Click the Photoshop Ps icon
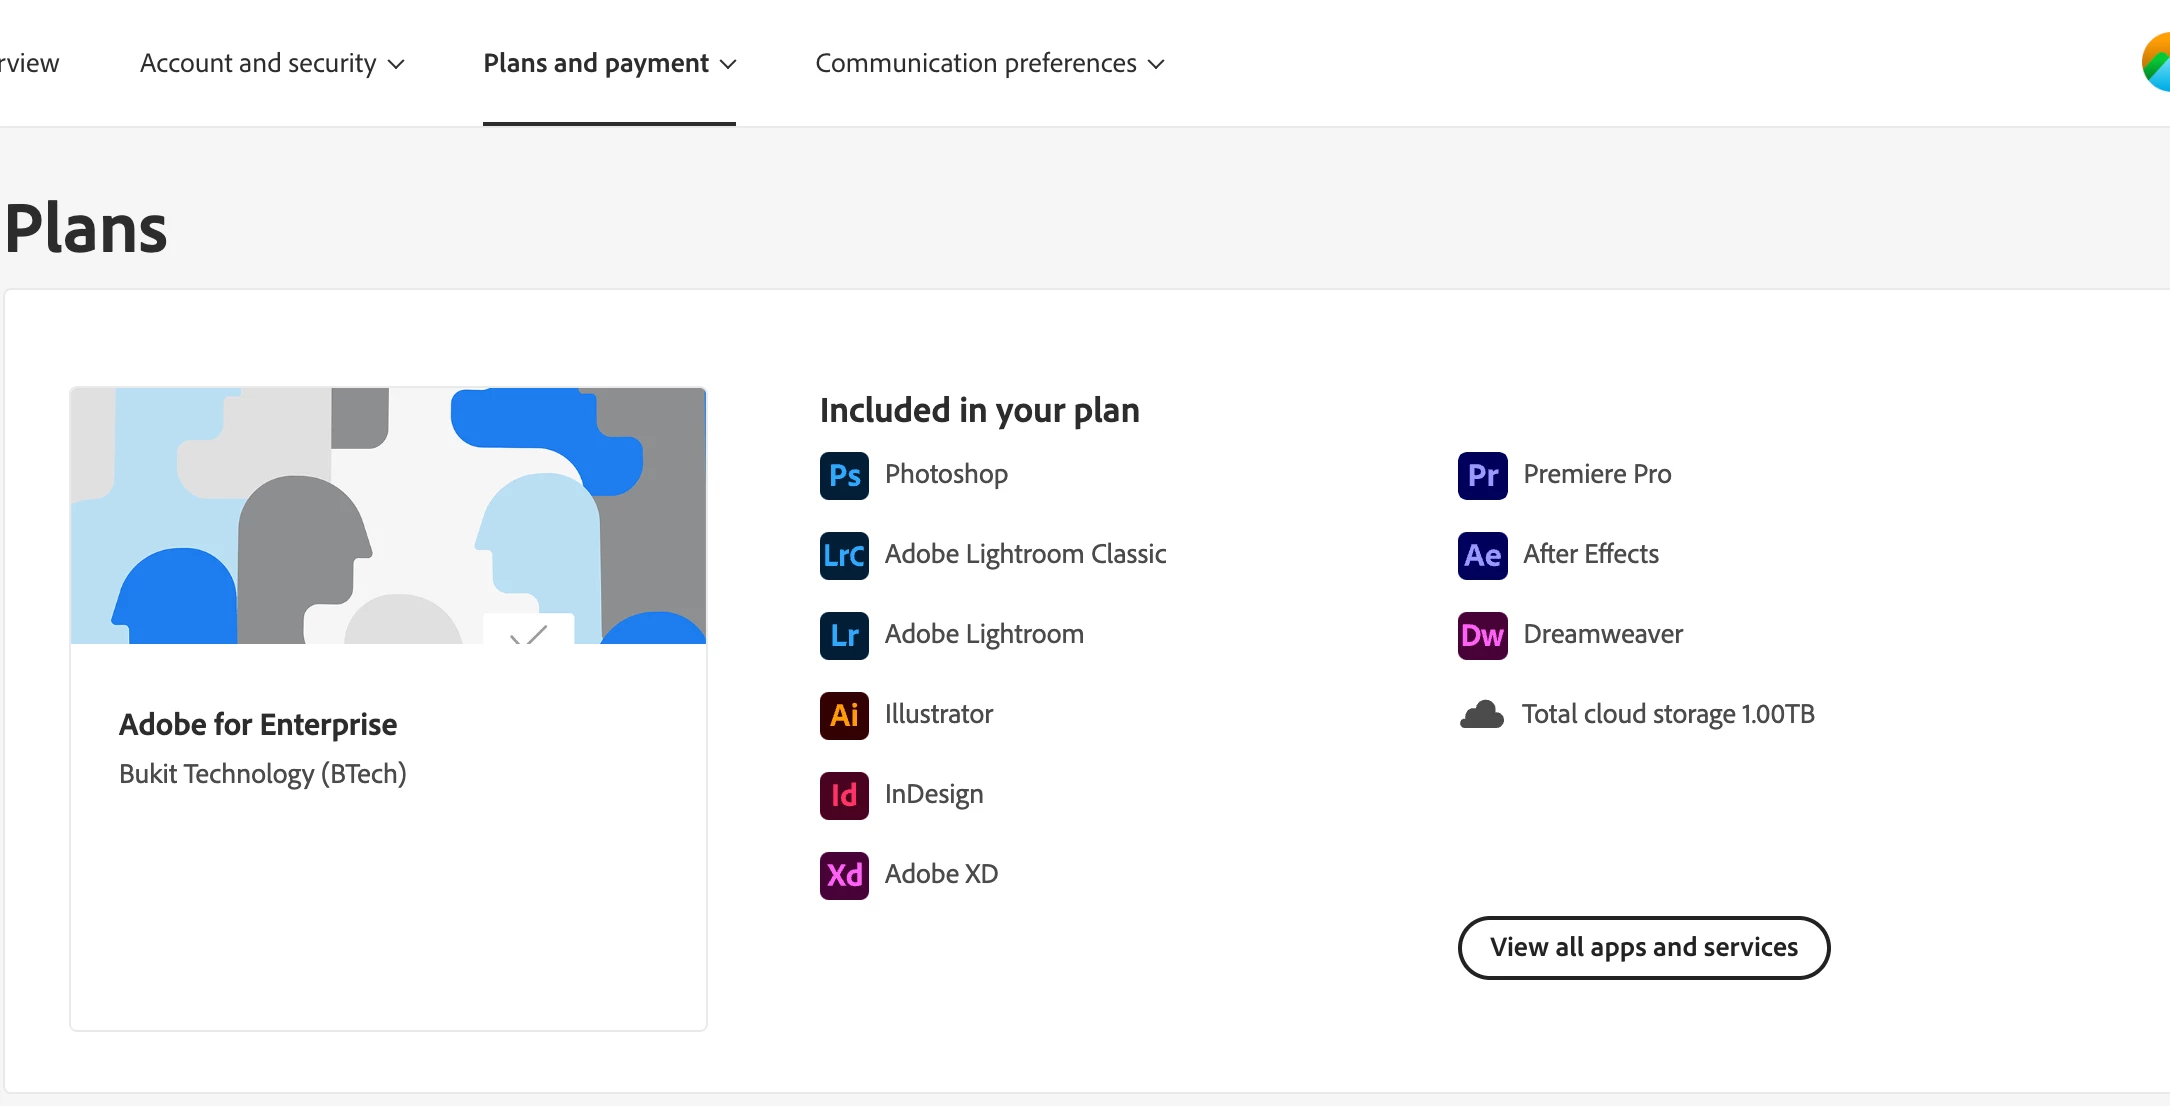The image size is (2170, 1106). click(x=844, y=475)
